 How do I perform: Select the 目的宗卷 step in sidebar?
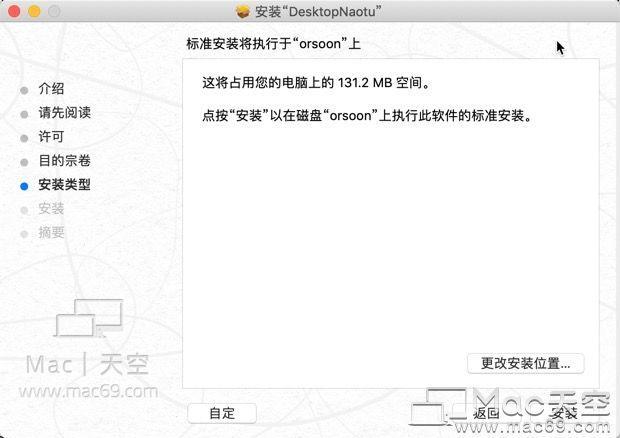[x=64, y=161]
